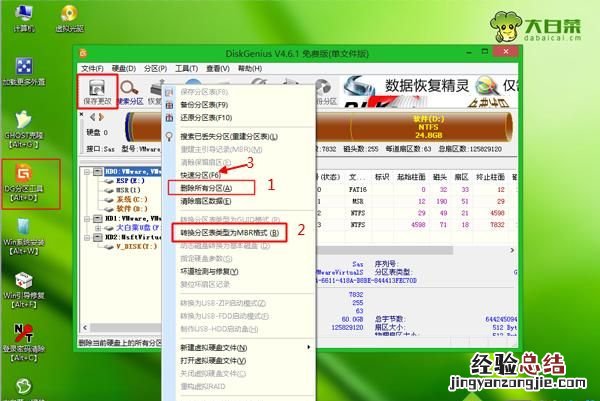Open the 文件(F) menu

tap(92, 68)
